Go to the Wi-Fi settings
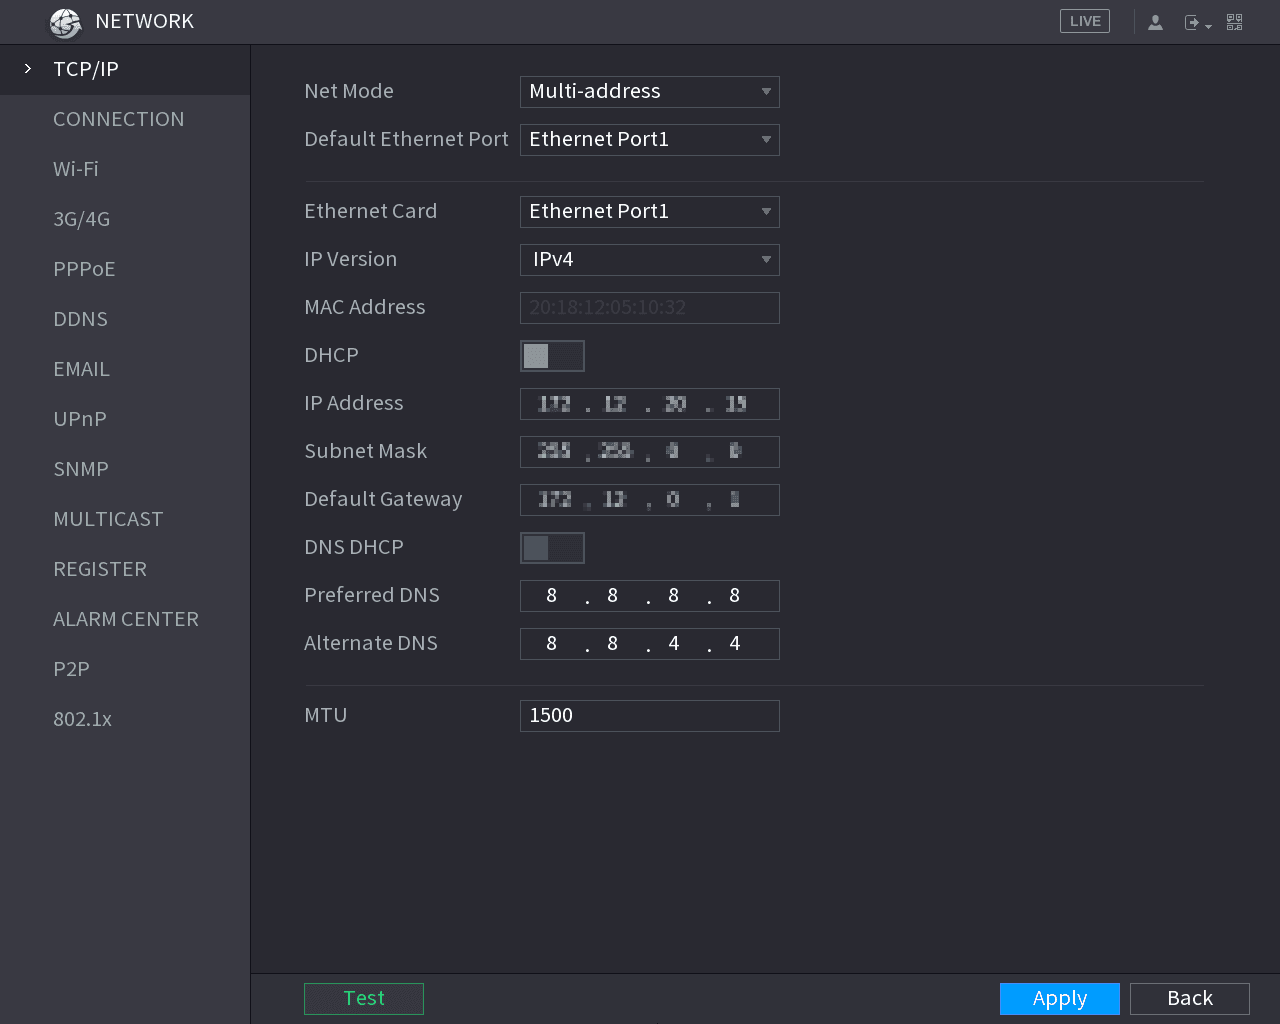 [125, 169]
